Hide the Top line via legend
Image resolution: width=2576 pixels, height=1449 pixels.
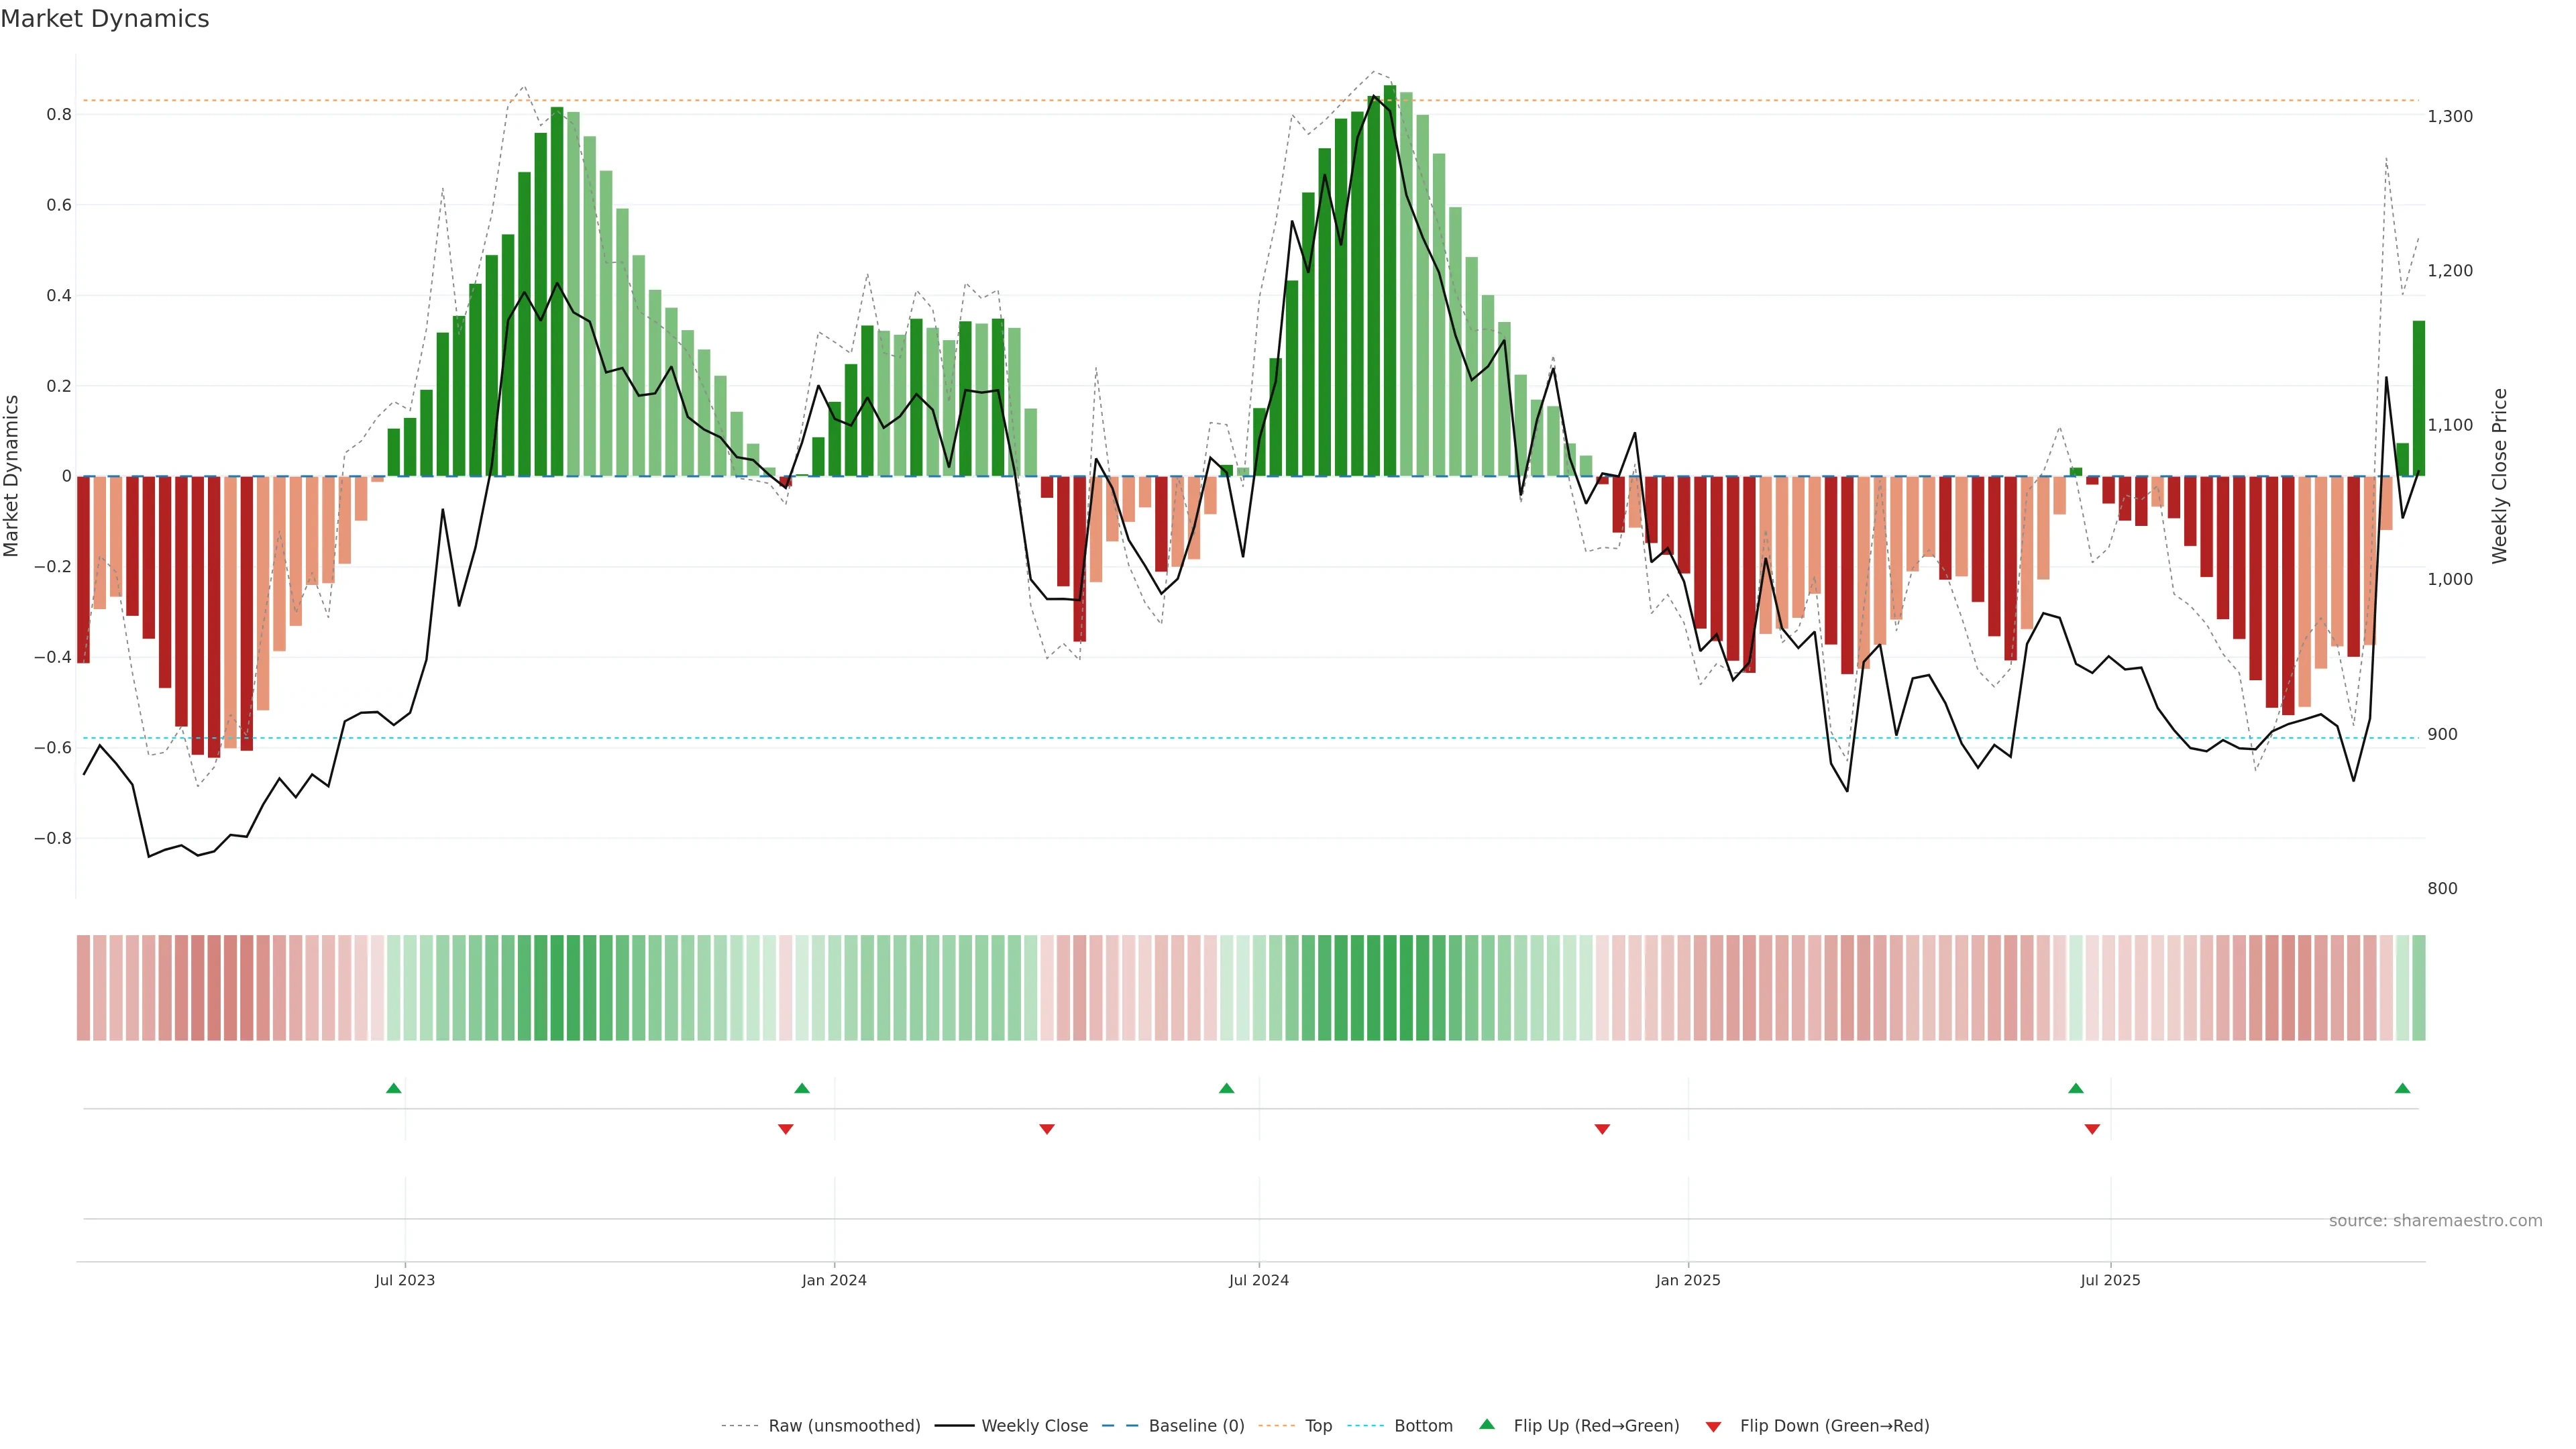[x=1318, y=1426]
